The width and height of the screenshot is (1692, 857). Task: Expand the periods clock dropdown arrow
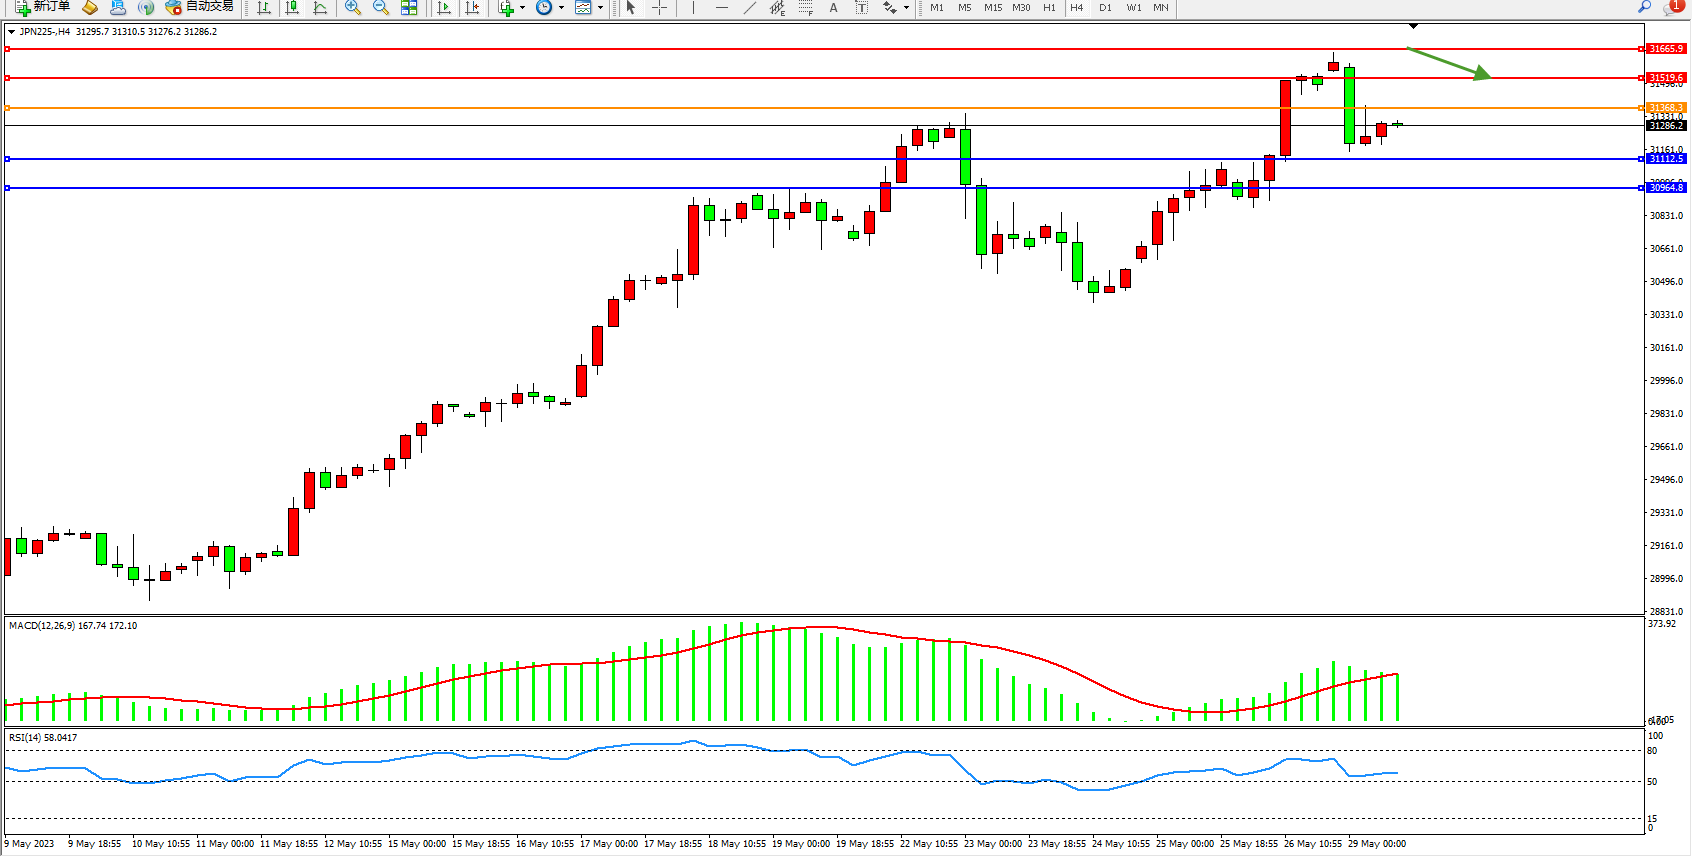561,8
